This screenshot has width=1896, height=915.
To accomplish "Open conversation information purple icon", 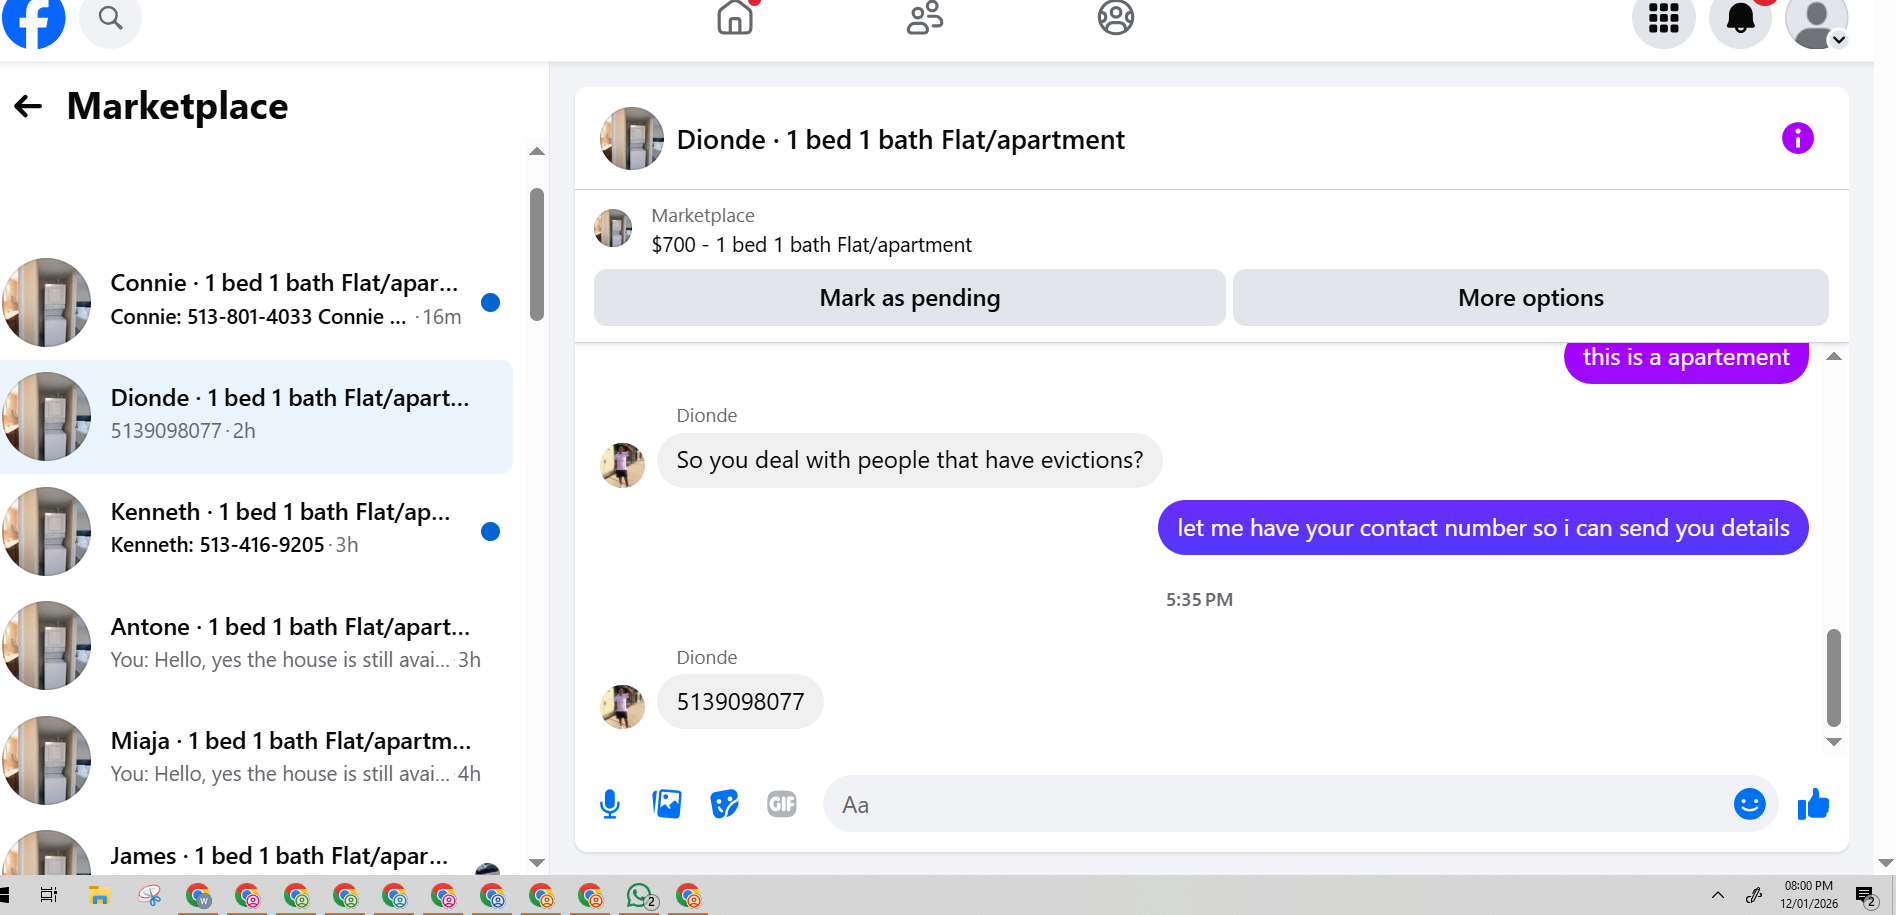I will point(1797,138).
